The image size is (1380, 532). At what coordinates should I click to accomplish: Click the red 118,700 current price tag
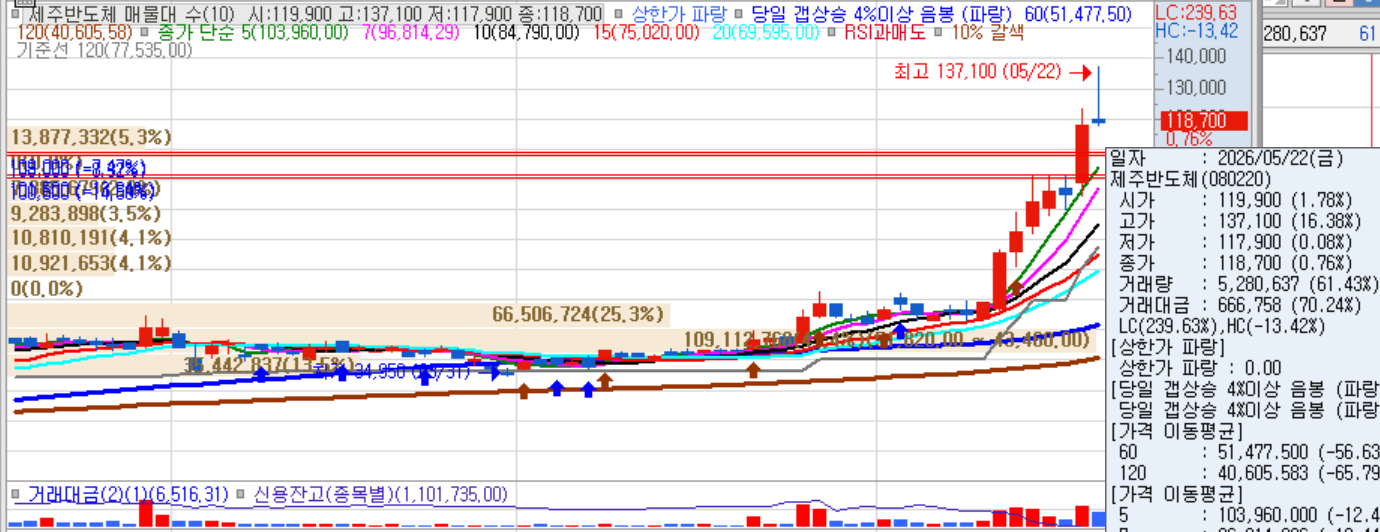coord(1204,121)
